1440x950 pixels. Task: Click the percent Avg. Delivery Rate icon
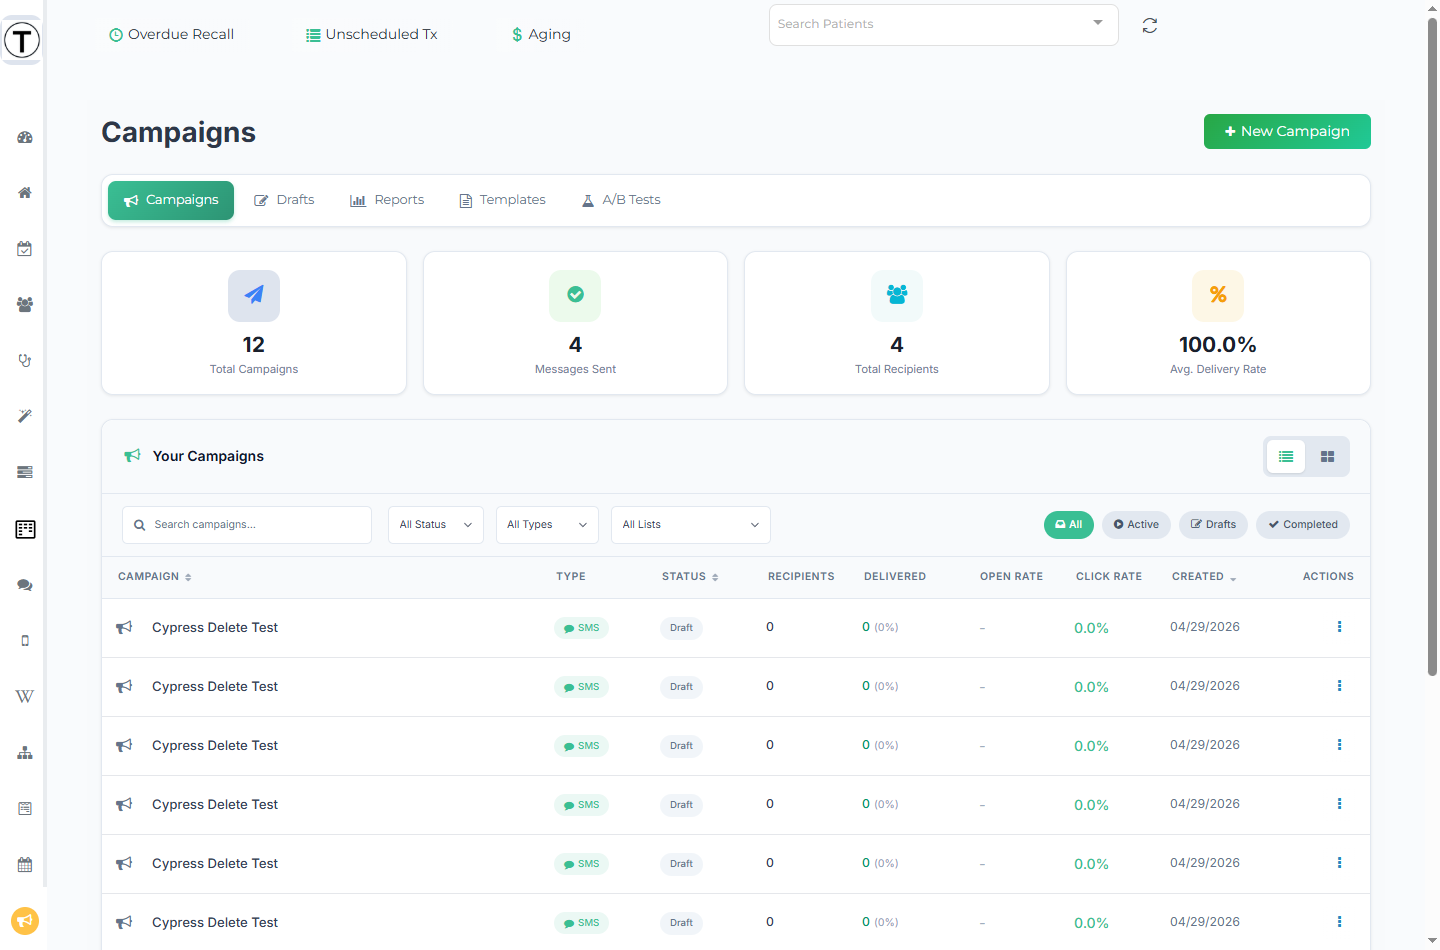pyautogui.click(x=1218, y=295)
